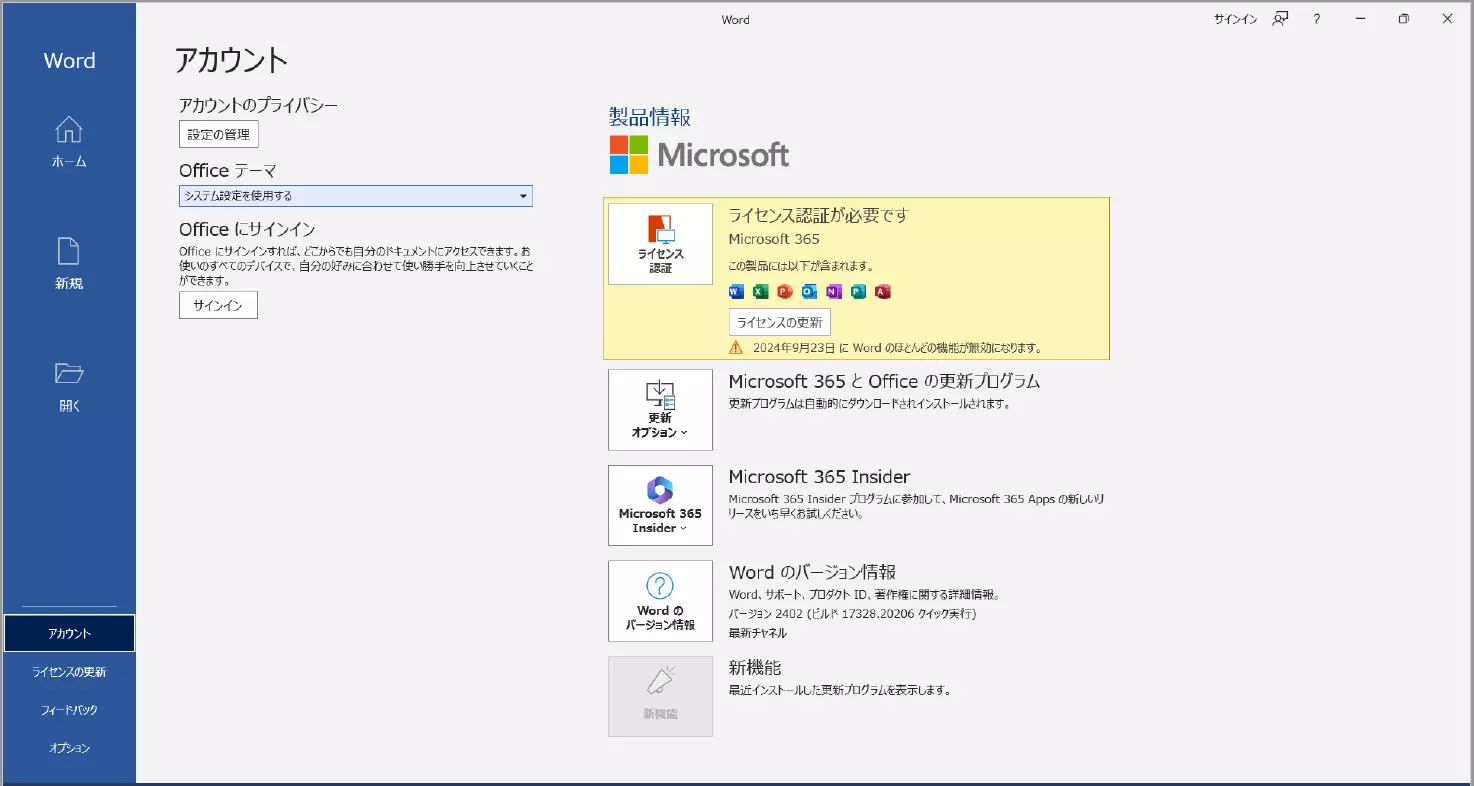The height and width of the screenshot is (786, 1474).
Task: Click the Manage Settings (設定の管理) button
Action: (x=218, y=134)
